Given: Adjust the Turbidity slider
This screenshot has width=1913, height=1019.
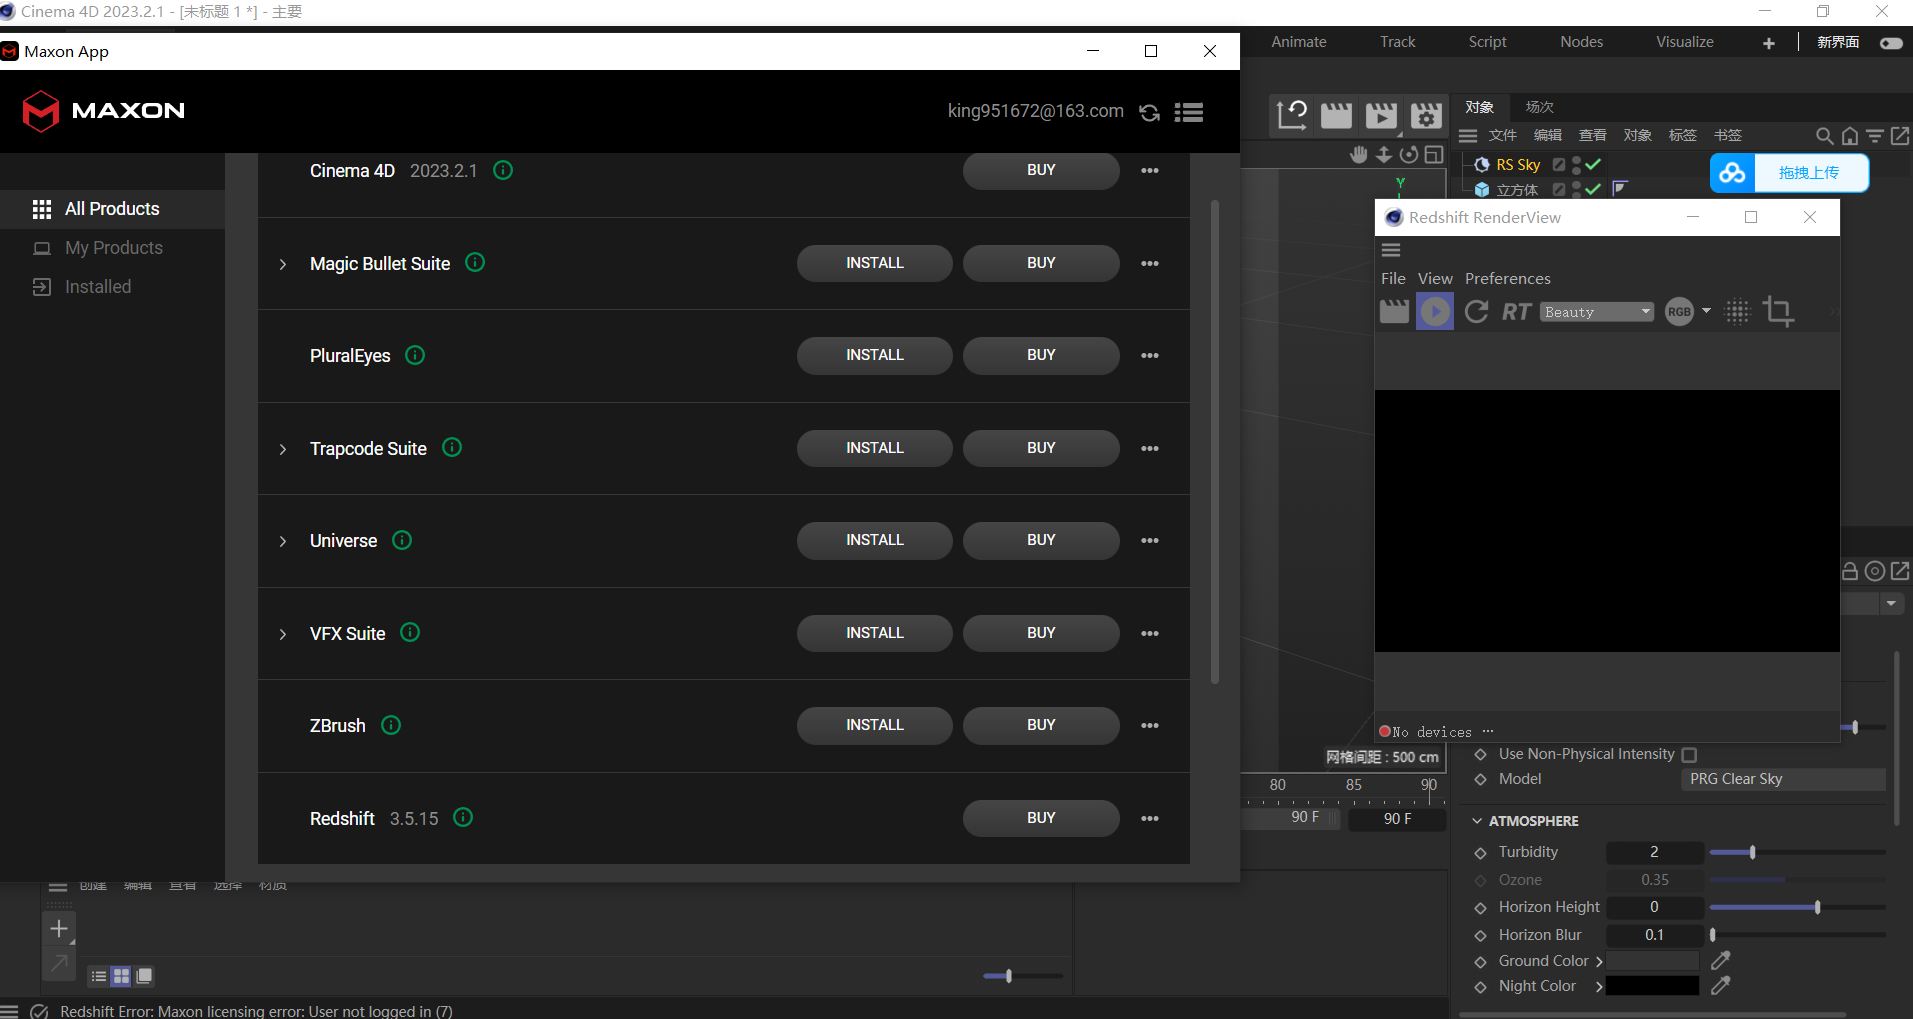Looking at the screenshot, I should pyautogui.click(x=1752, y=852).
